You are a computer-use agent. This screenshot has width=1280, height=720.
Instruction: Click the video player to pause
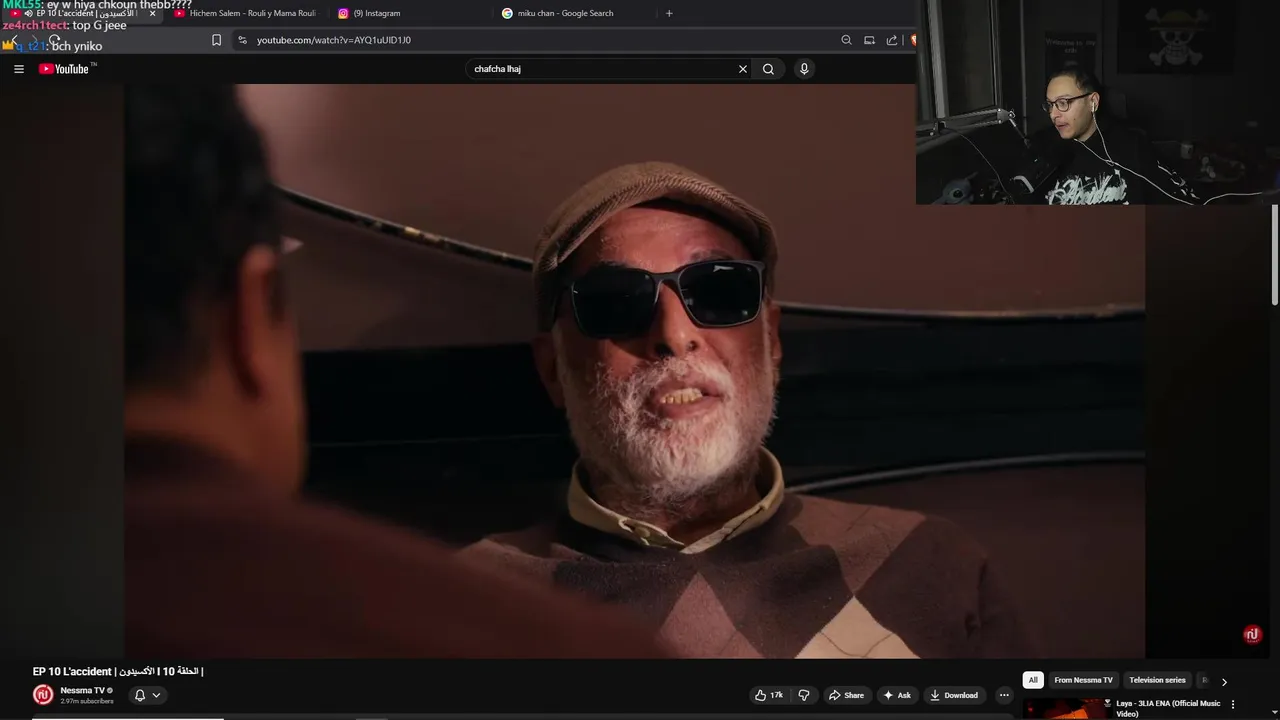(x=634, y=370)
